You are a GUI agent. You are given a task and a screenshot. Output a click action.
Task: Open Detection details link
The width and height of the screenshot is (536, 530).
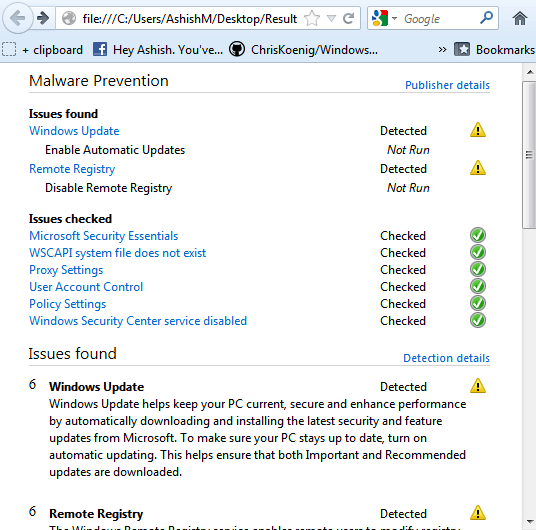click(x=446, y=358)
